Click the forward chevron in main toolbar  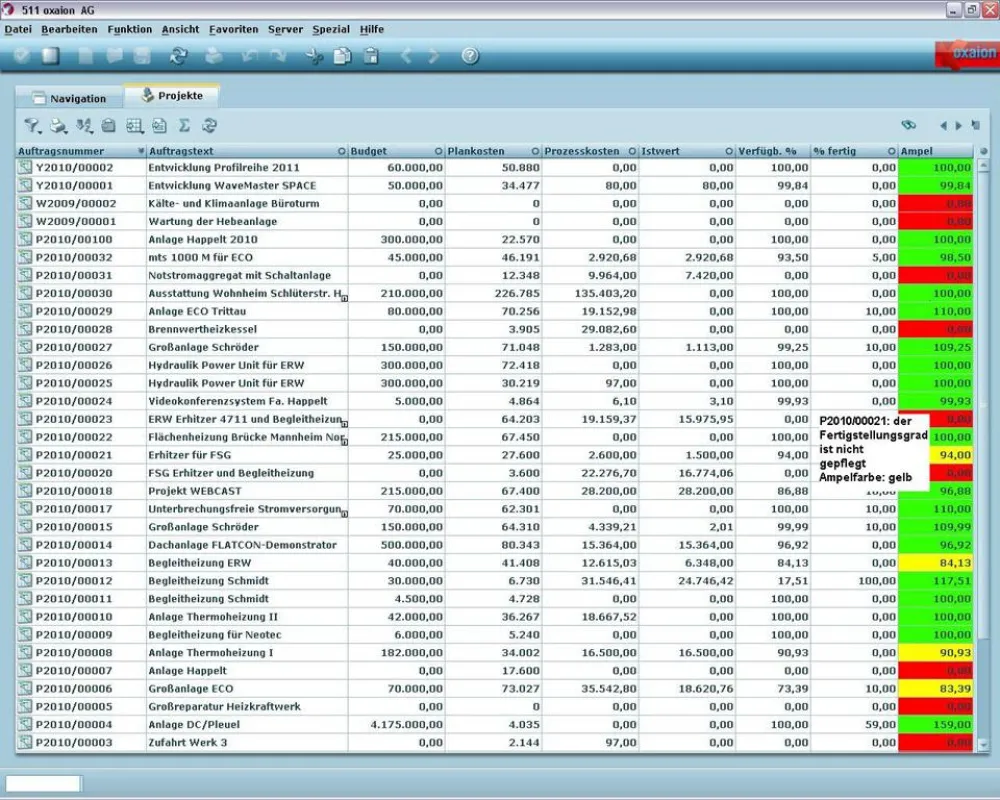[434, 56]
